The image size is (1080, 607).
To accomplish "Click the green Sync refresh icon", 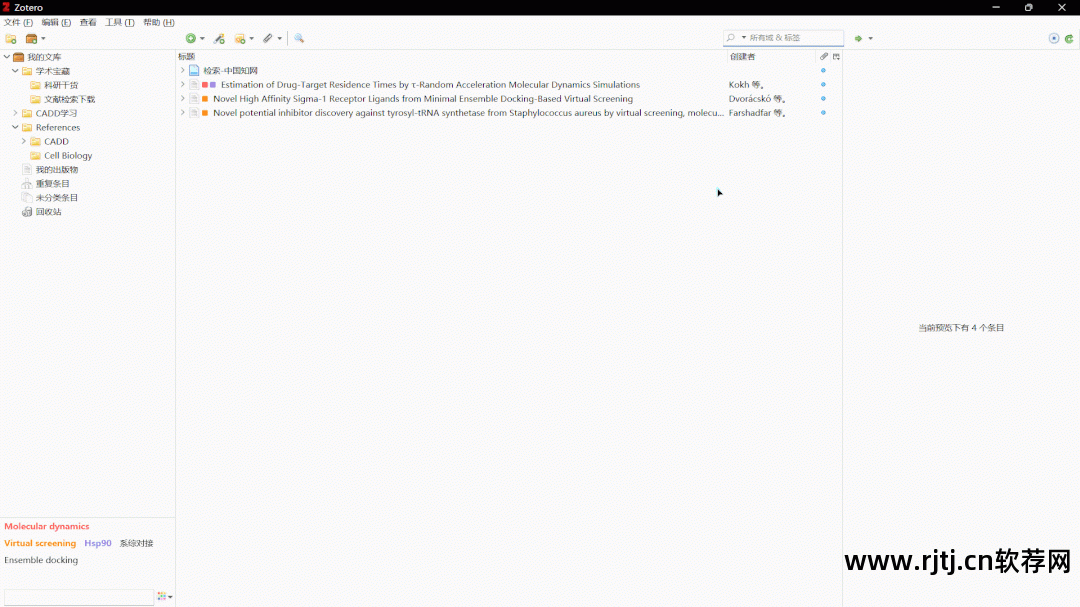I will point(1069,39).
